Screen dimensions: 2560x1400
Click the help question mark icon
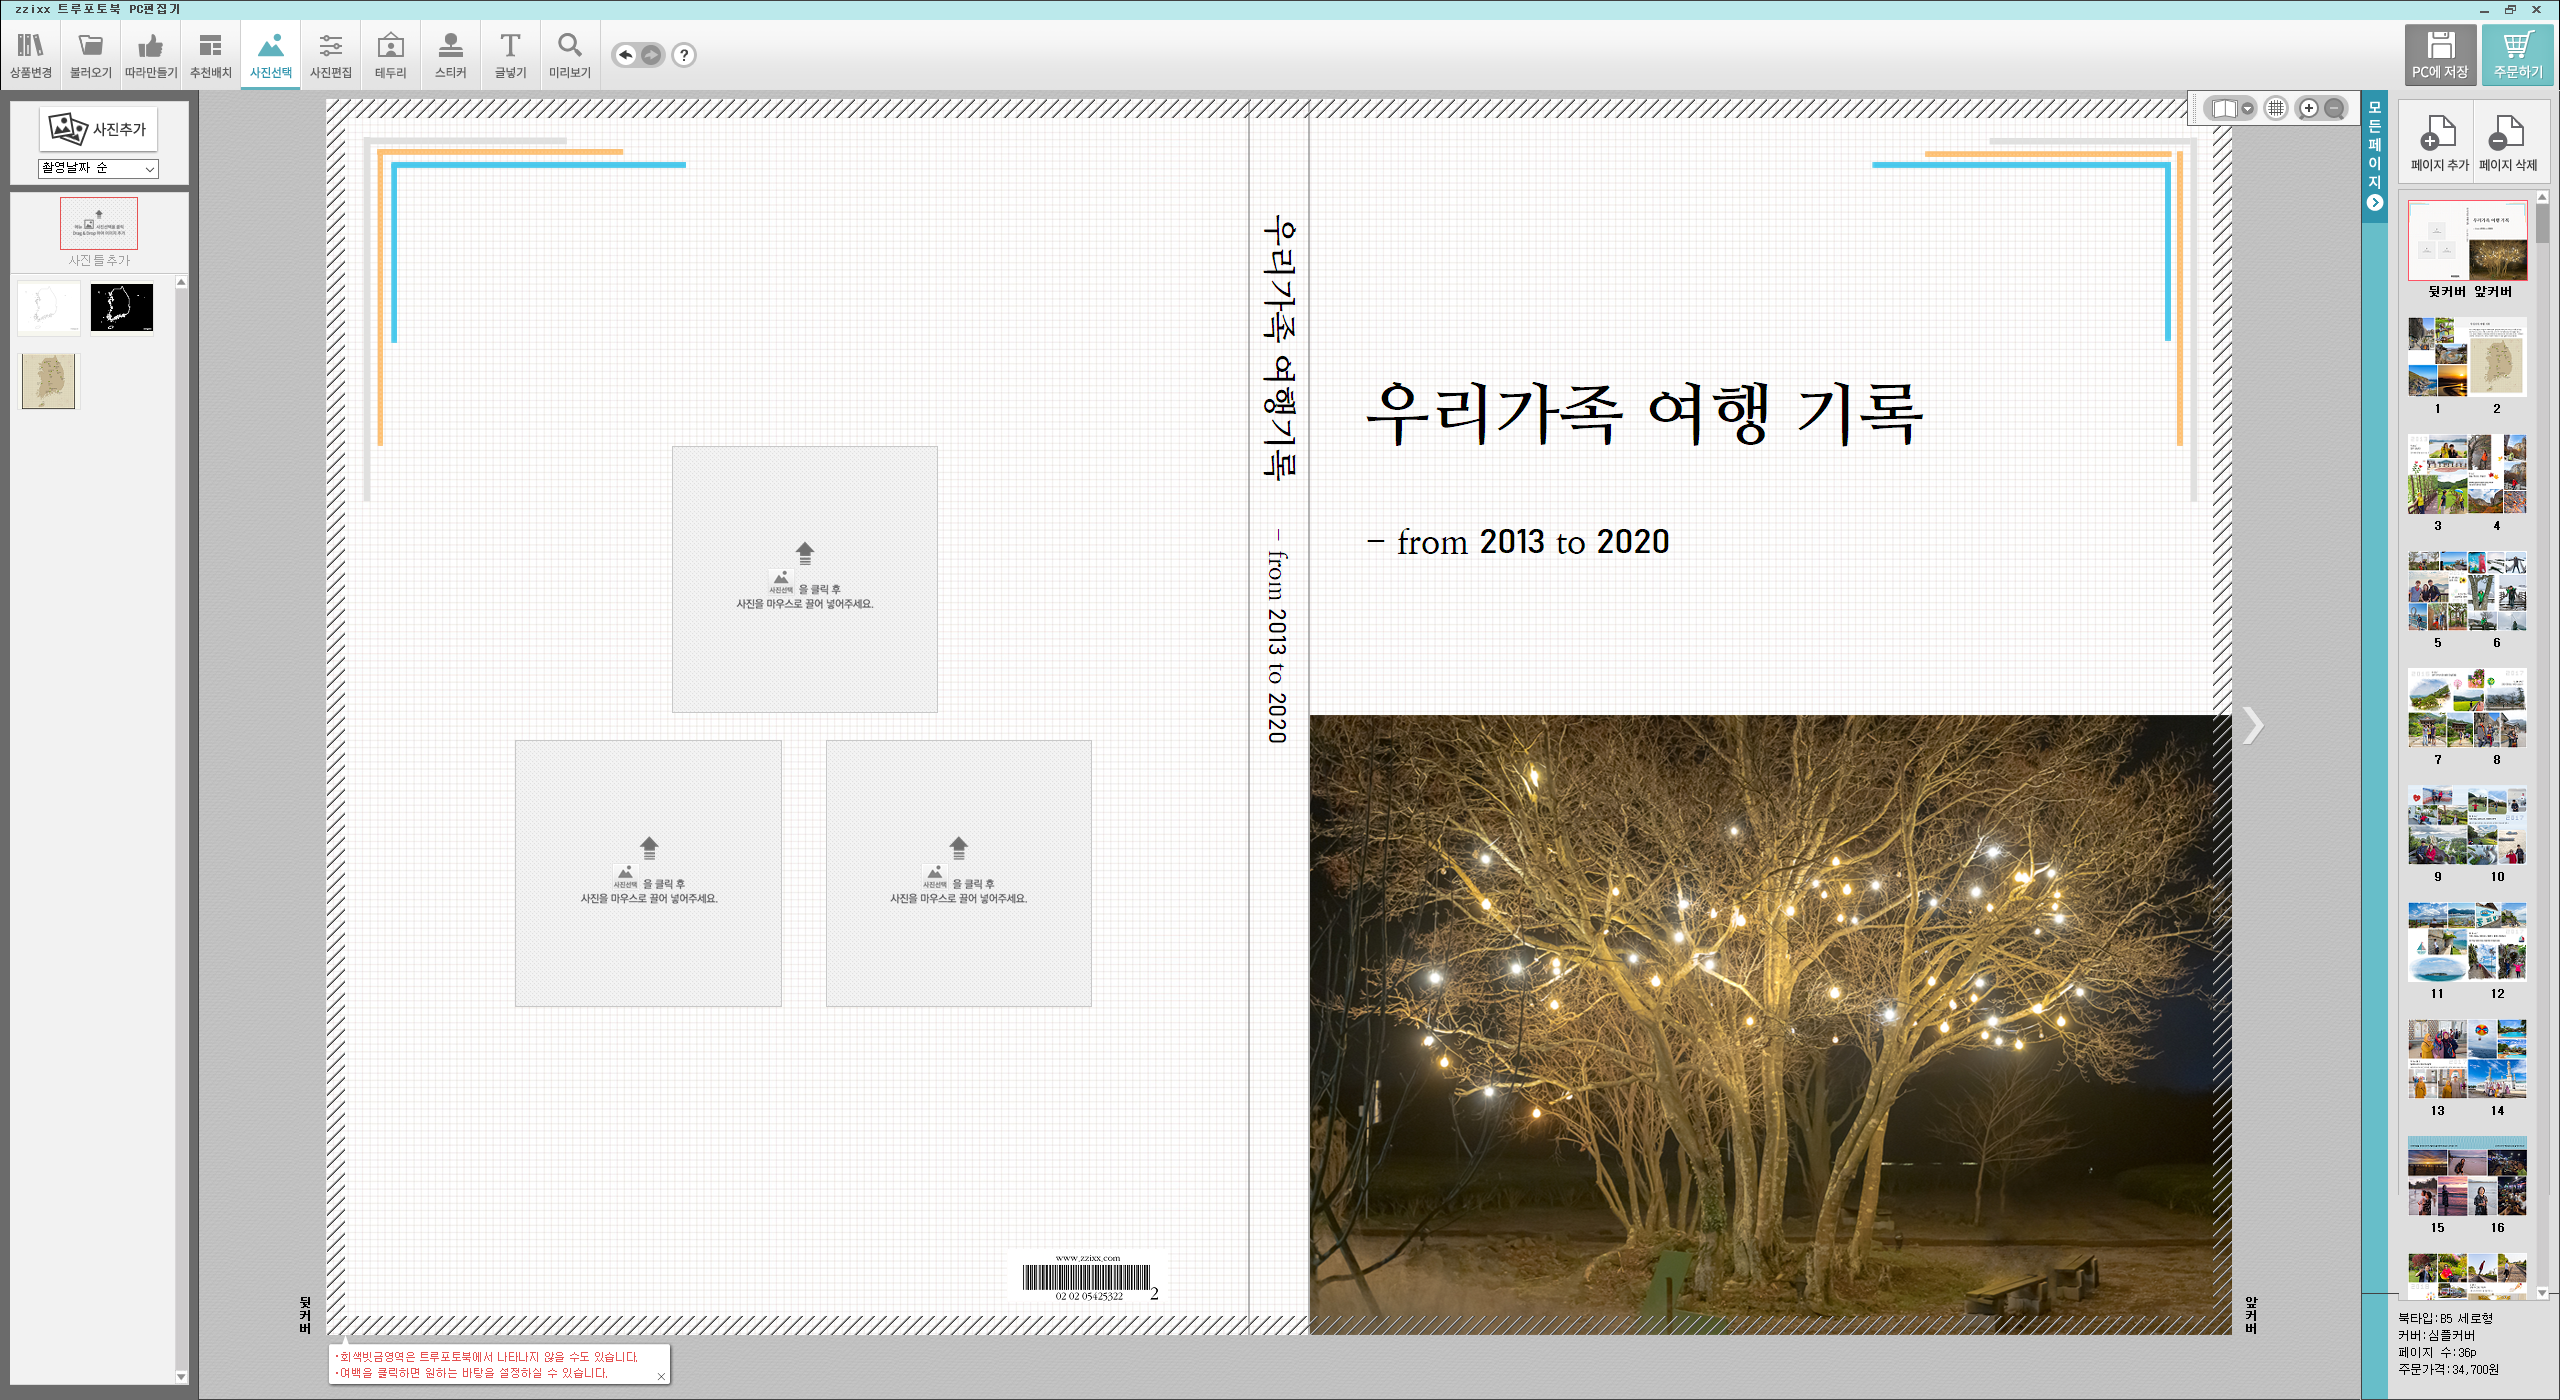[684, 55]
